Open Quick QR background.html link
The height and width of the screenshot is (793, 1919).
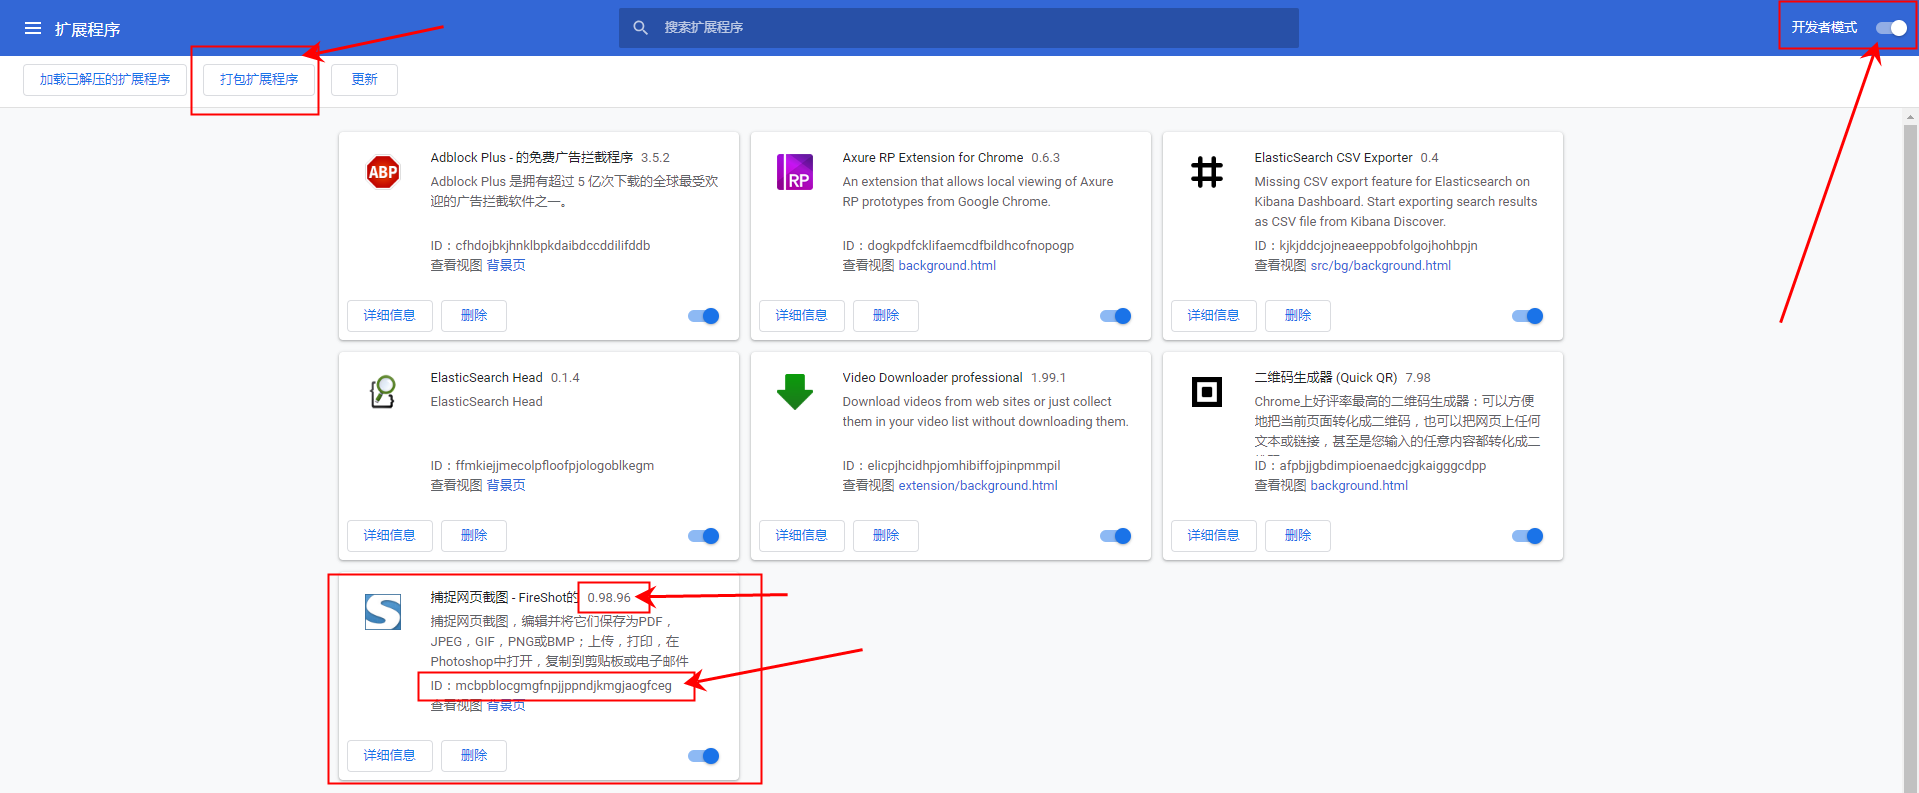[x=1359, y=486]
